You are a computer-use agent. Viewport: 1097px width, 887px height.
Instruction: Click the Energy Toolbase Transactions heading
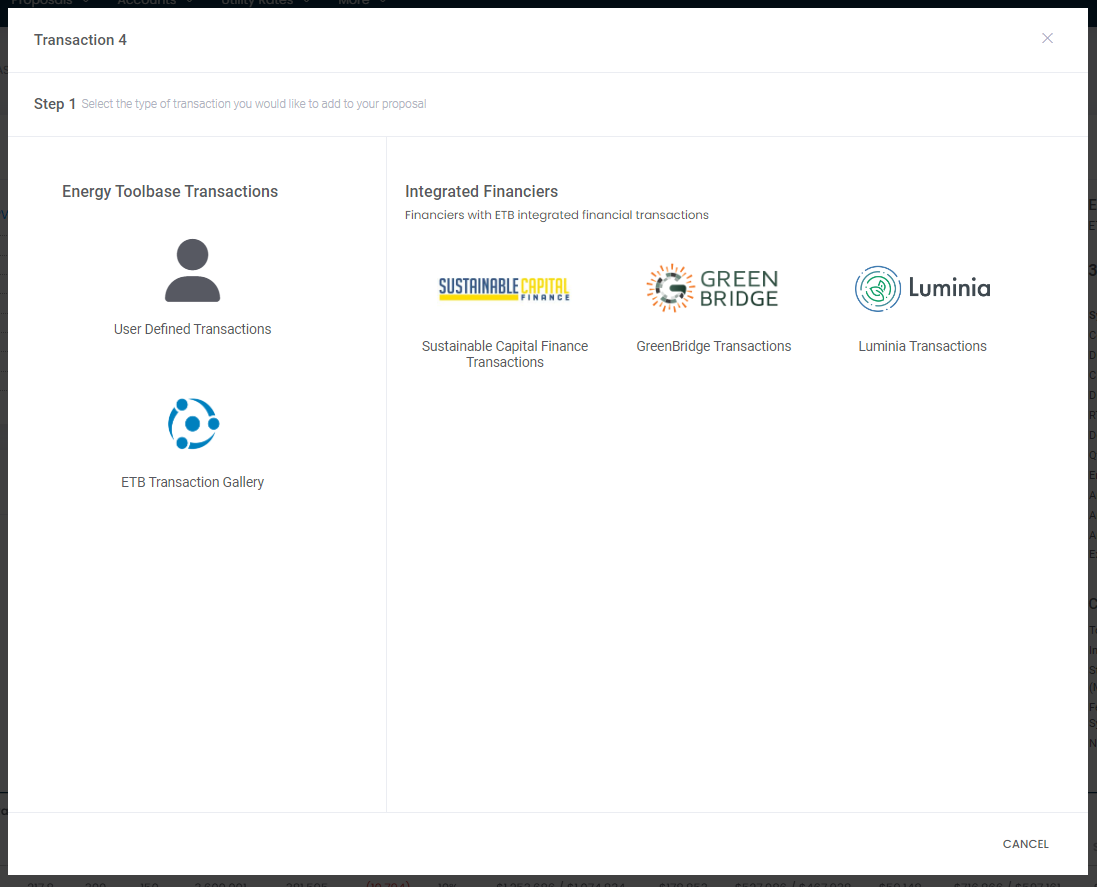(170, 192)
